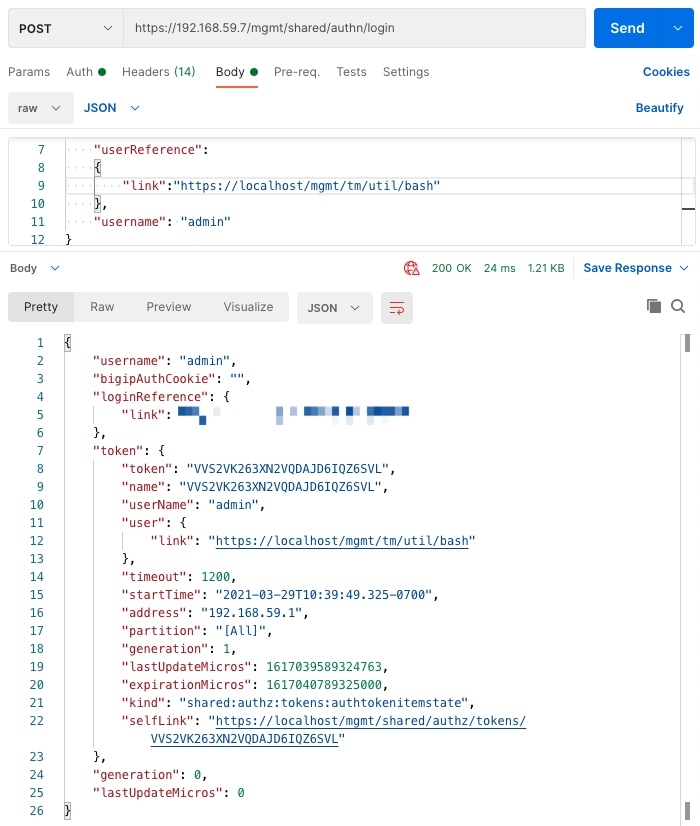Switch to the Visualize response tab
This screenshot has width=700, height=826.
[x=248, y=307]
